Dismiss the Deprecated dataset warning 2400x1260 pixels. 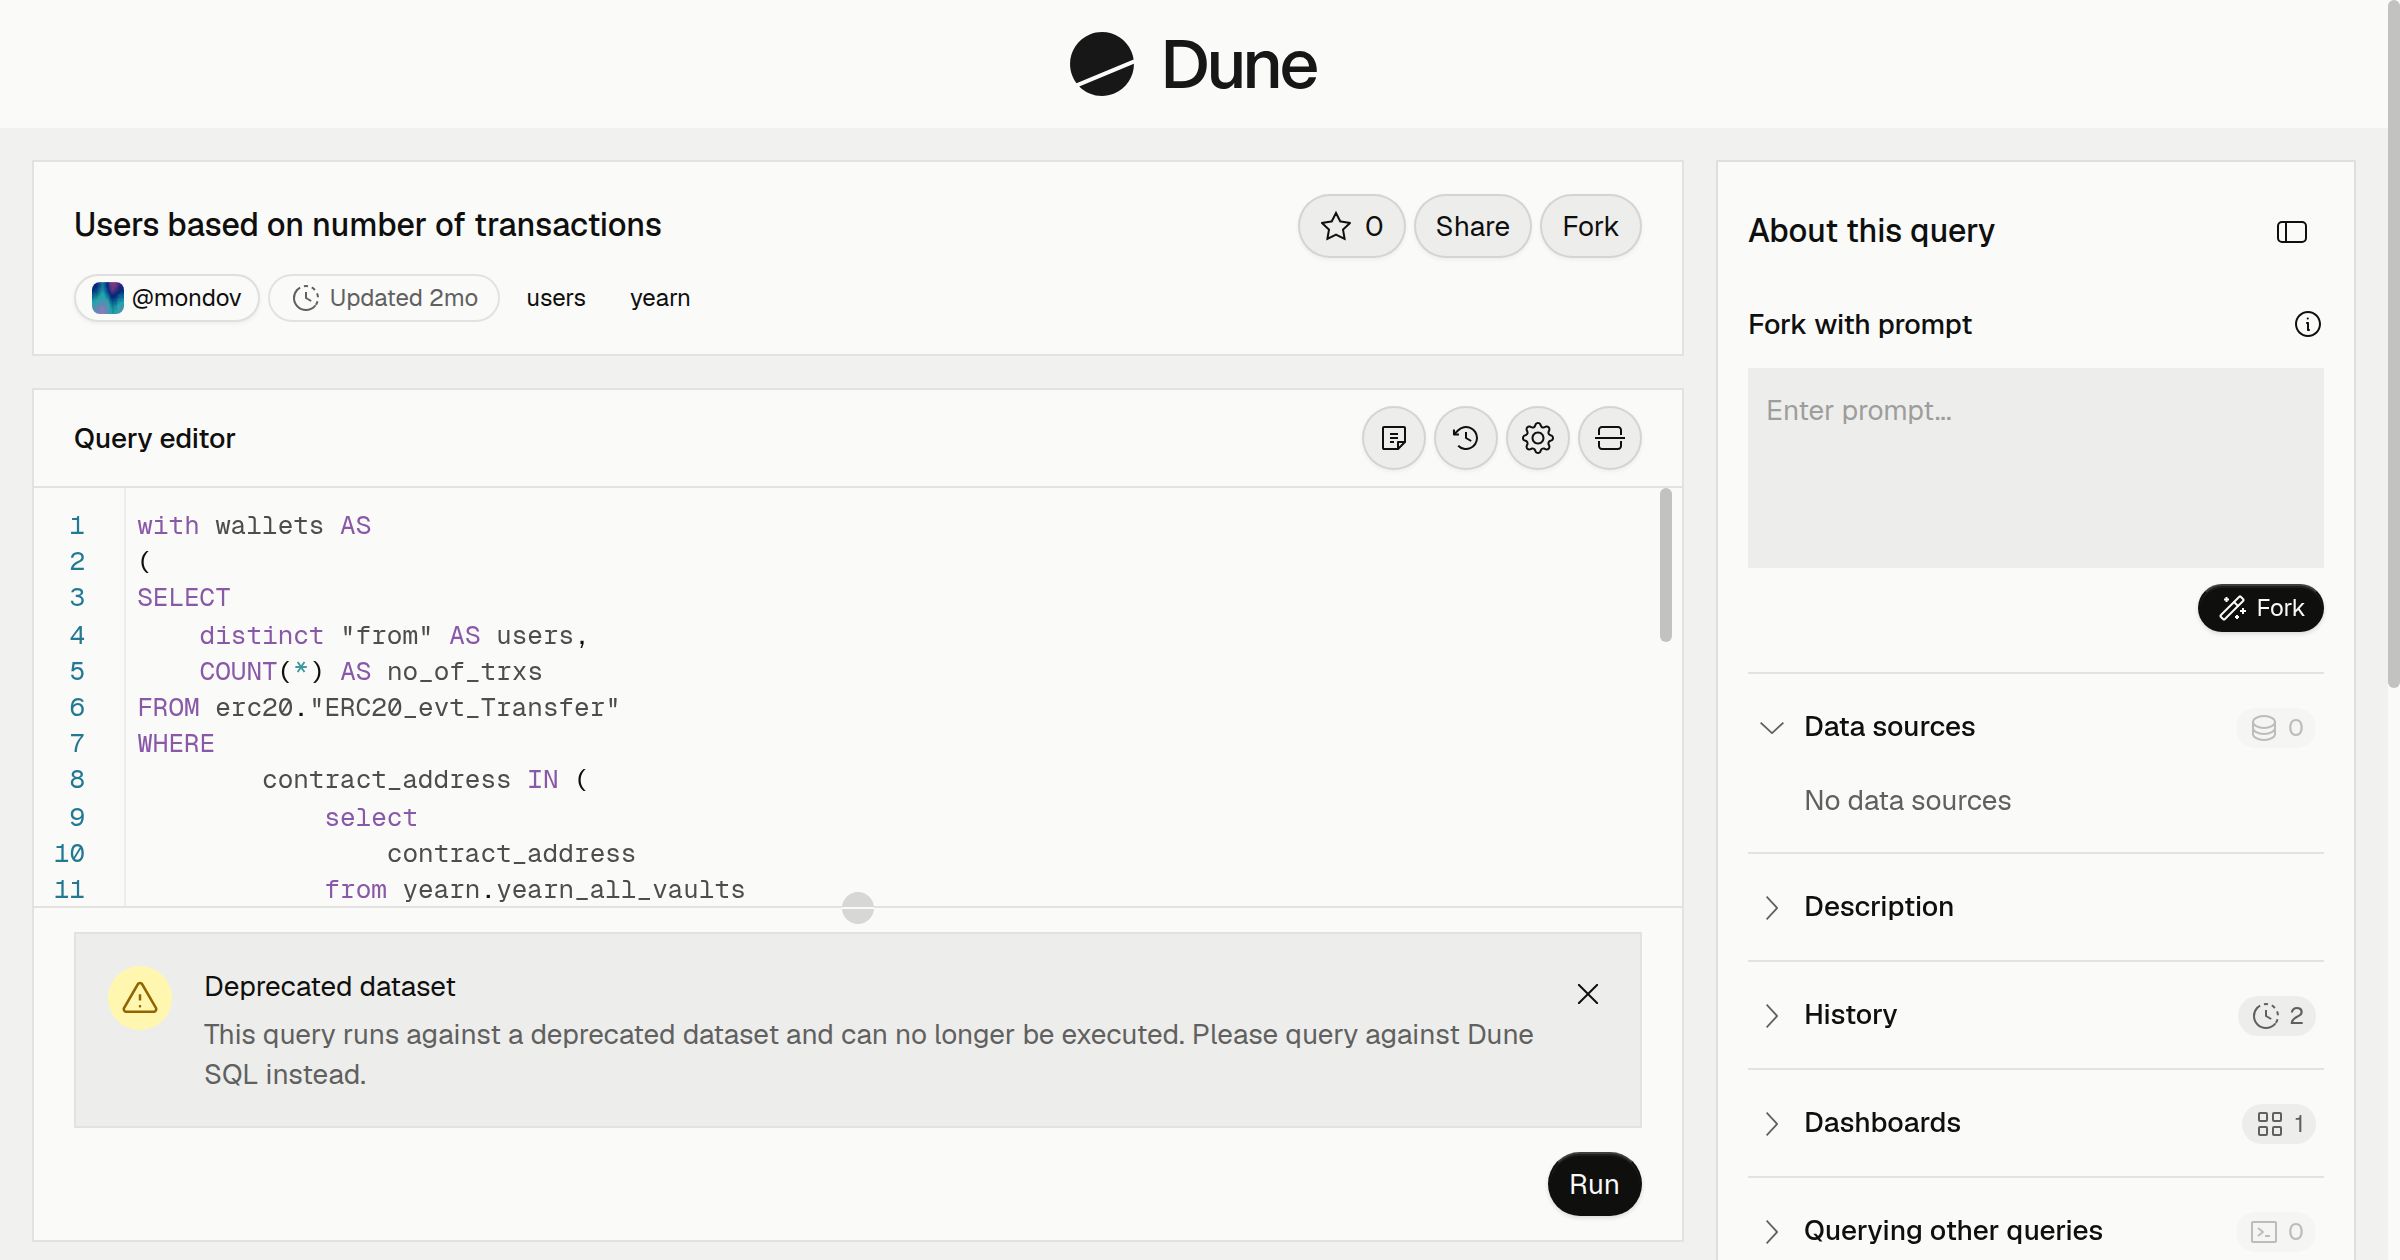click(1588, 994)
